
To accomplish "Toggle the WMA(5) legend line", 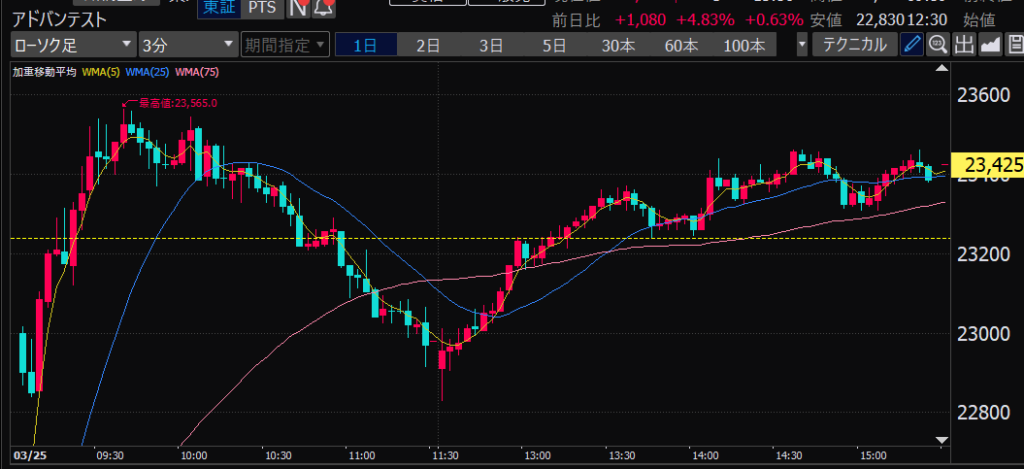I will [100, 72].
